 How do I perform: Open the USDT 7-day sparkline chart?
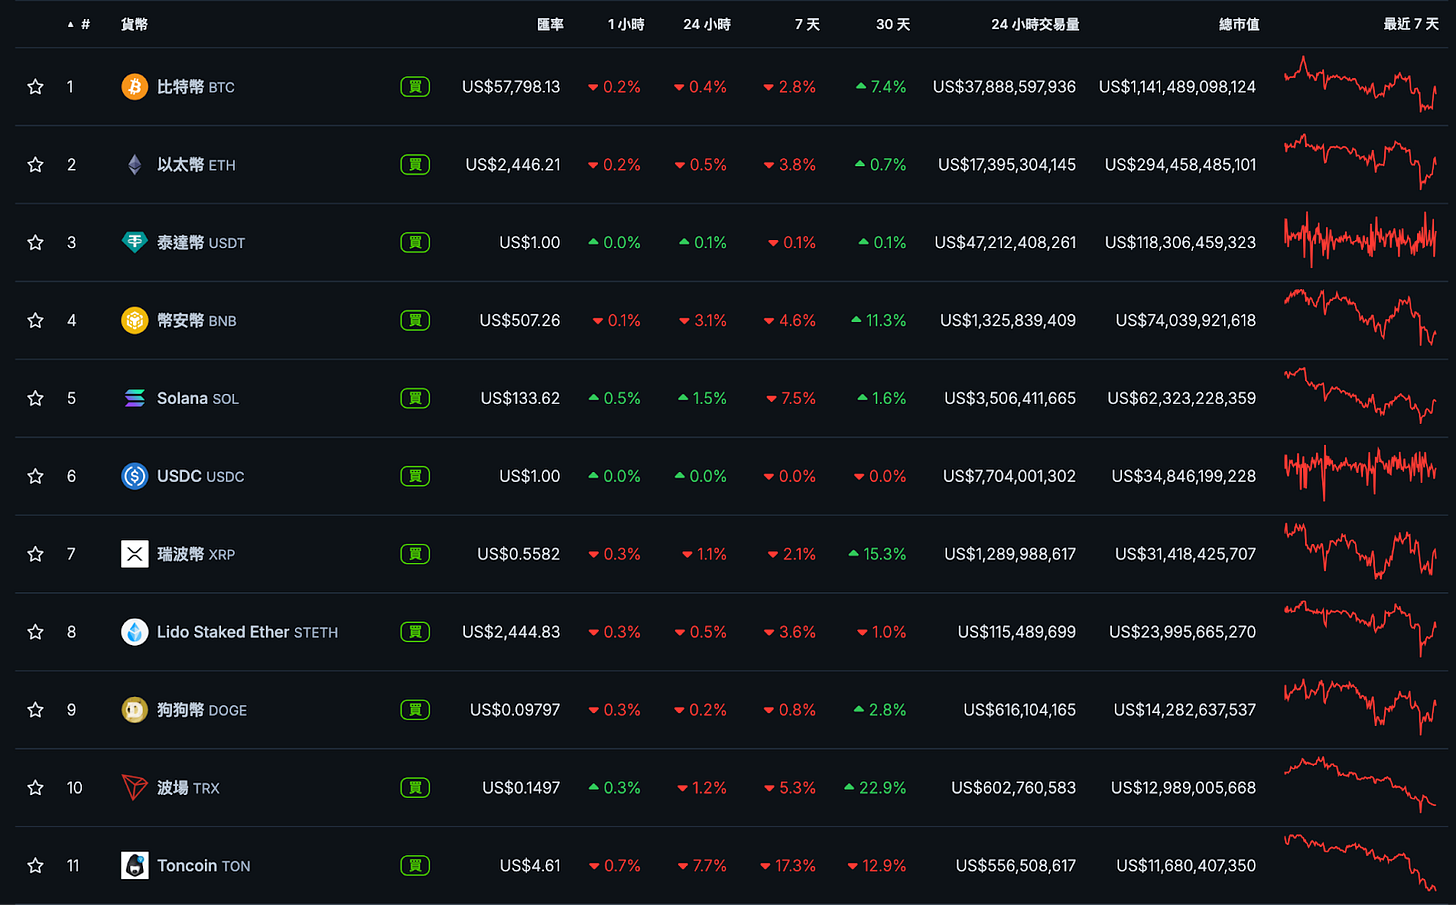coord(1360,240)
